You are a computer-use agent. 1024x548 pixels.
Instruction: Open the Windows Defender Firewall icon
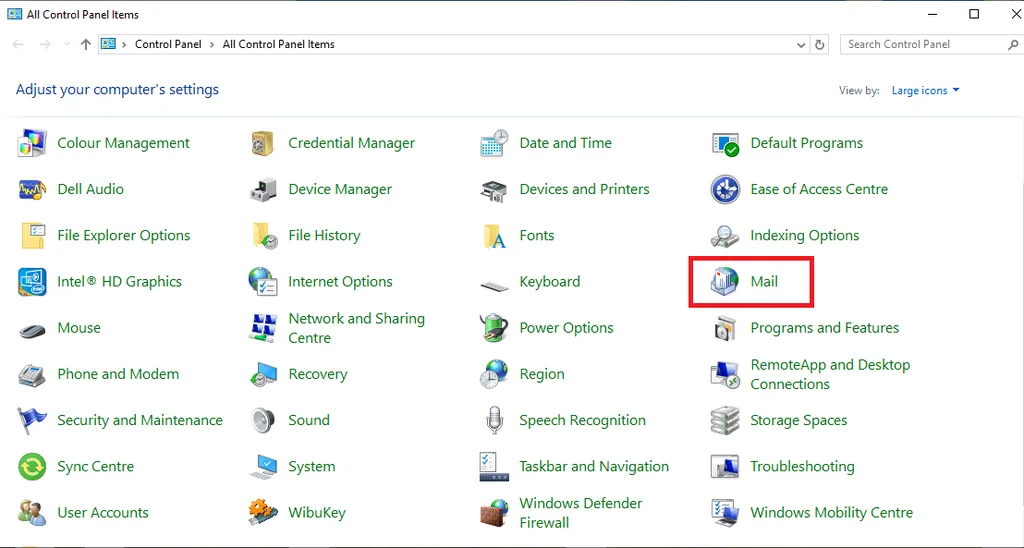[x=494, y=513]
